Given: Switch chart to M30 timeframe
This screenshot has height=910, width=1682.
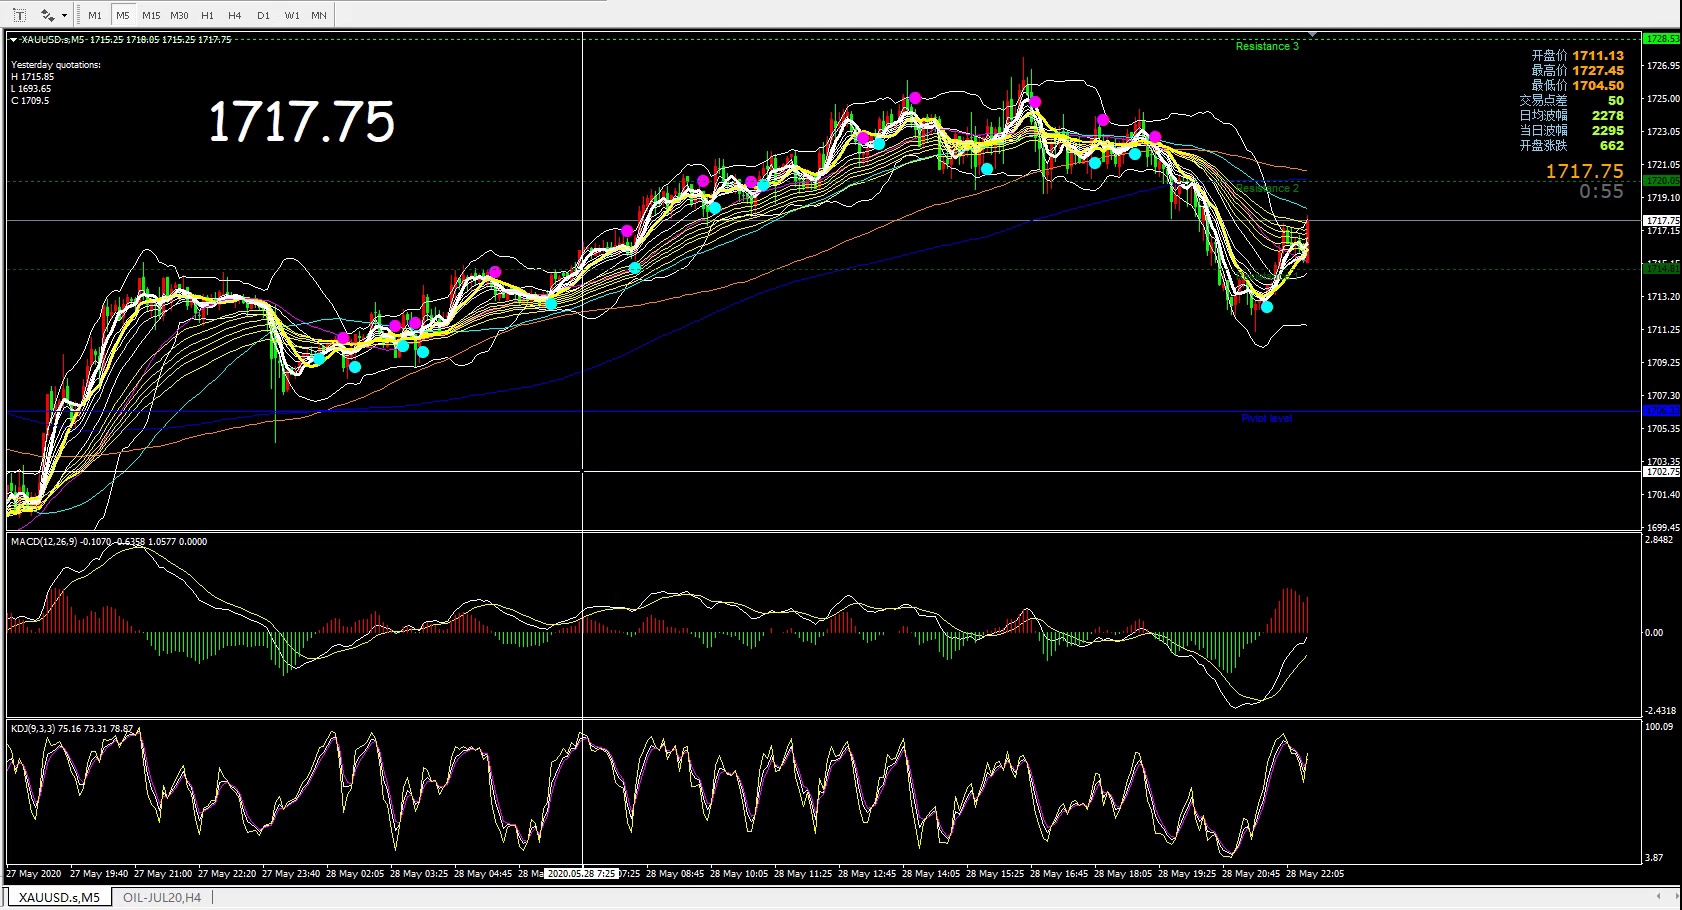Looking at the screenshot, I should point(179,15).
